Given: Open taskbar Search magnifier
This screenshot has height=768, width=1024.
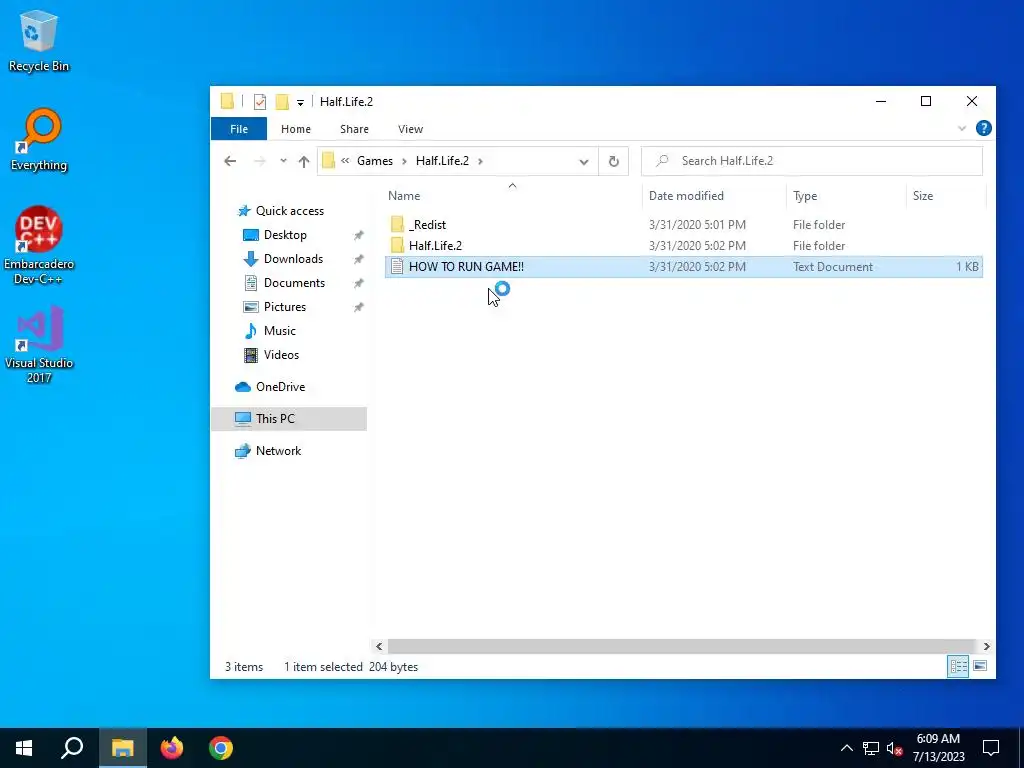Looking at the screenshot, I should (x=72, y=748).
